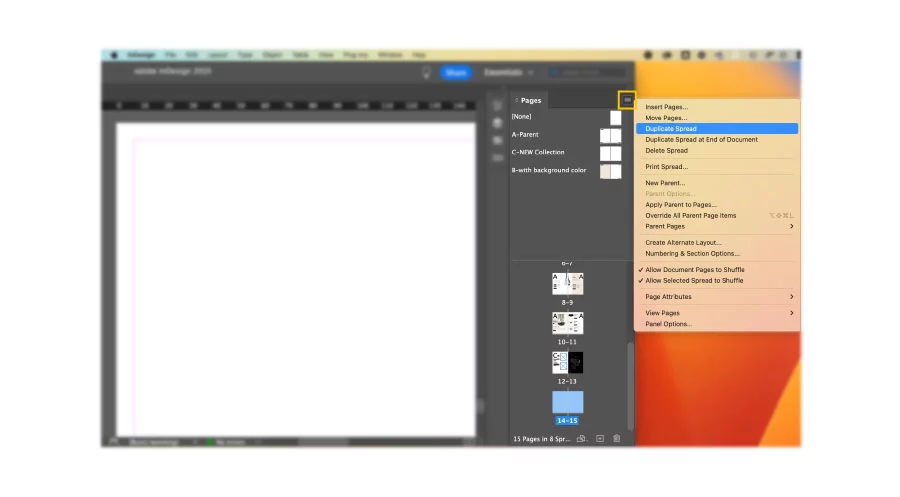
Task: Select the 8-9 spread thumbnail
Action: coord(568,284)
